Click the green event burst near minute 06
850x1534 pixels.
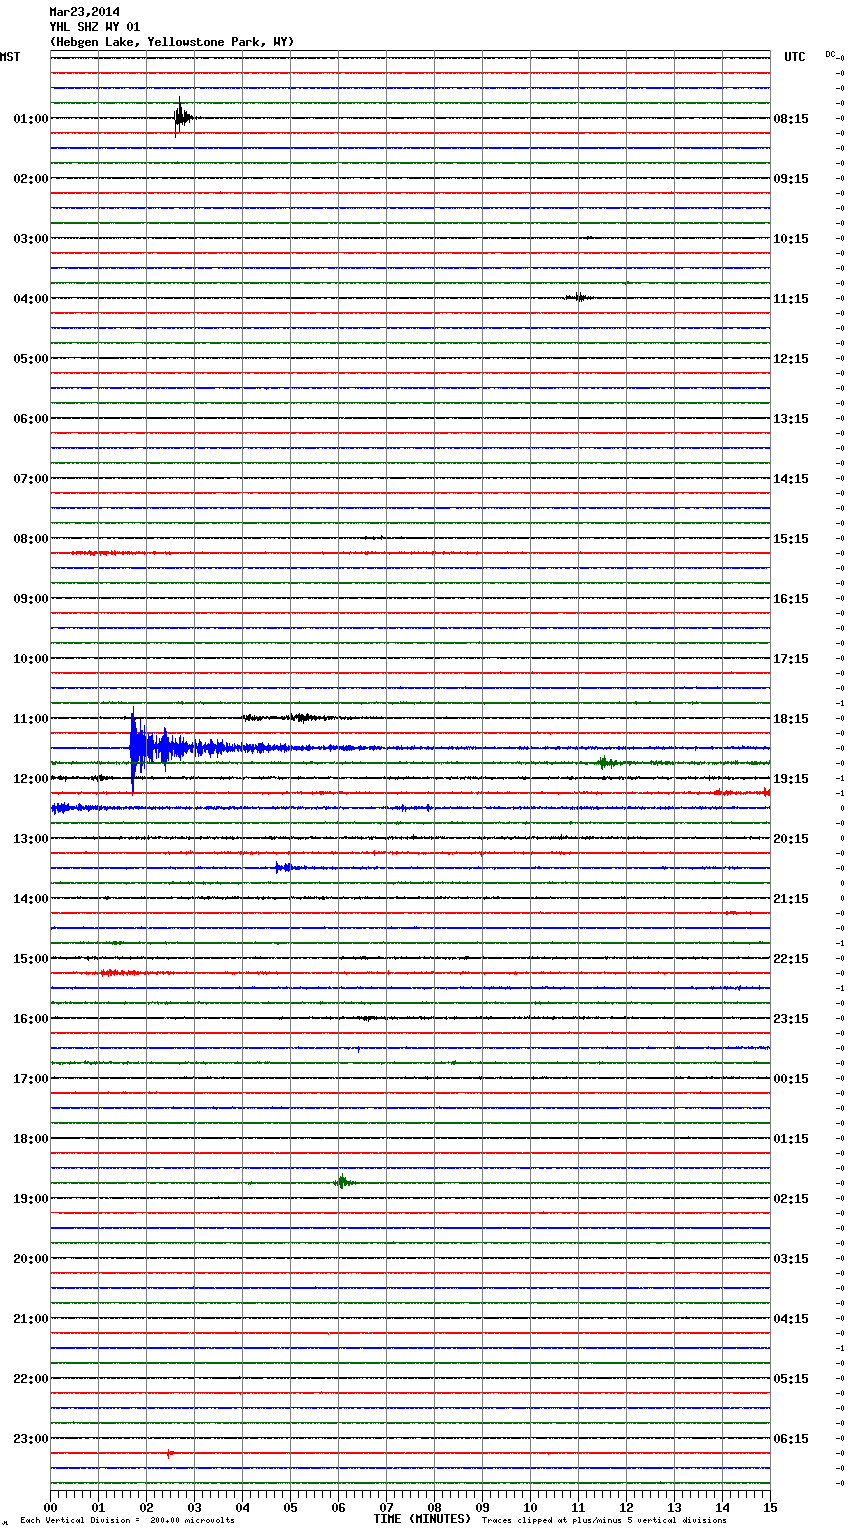(342, 1182)
